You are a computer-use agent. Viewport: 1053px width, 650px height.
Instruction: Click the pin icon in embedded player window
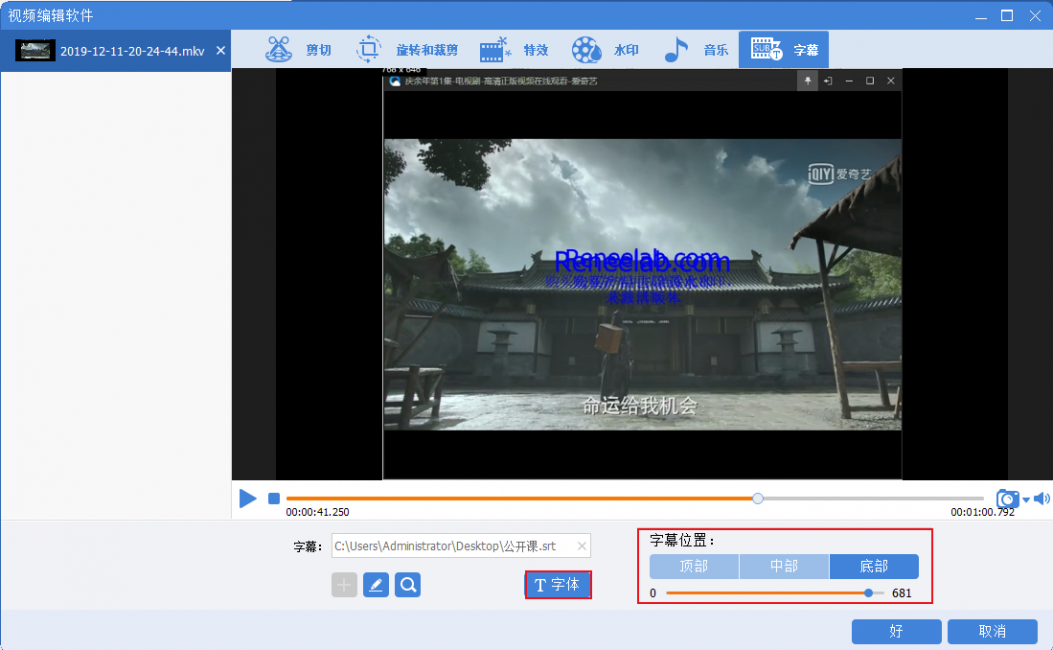[807, 81]
